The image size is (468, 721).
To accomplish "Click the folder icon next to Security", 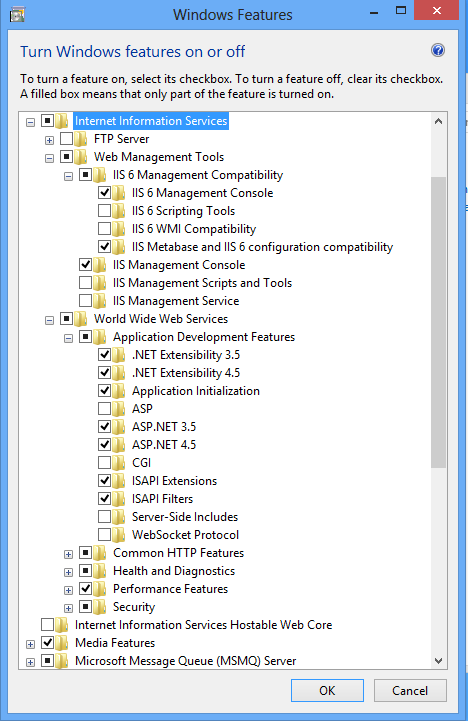I will pyautogui.click(x=100, y=607).
